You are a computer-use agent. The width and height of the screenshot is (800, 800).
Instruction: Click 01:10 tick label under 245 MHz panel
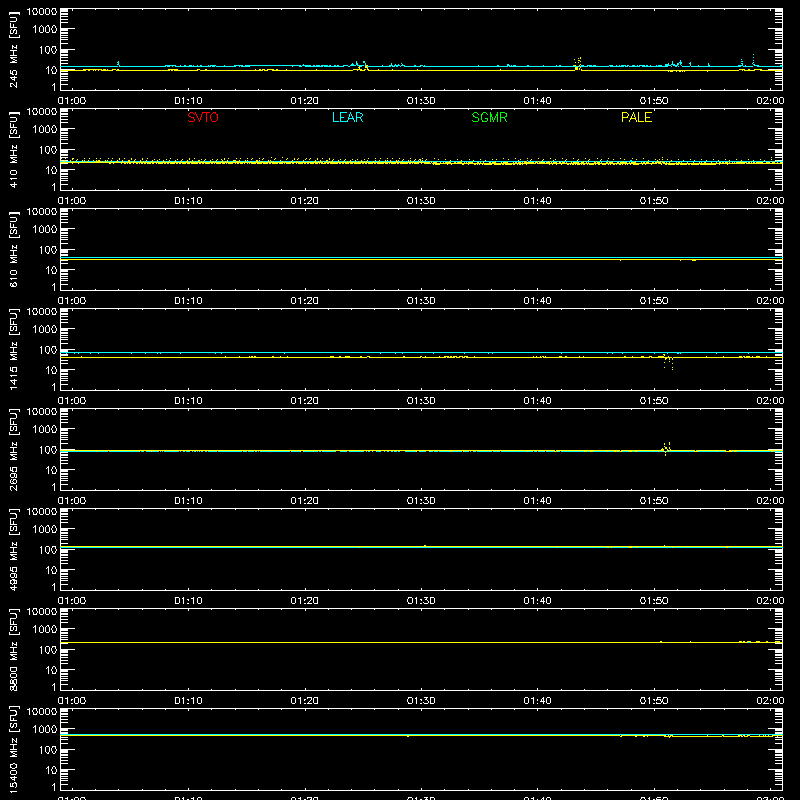pyautogui.click(x=188, y=101)
